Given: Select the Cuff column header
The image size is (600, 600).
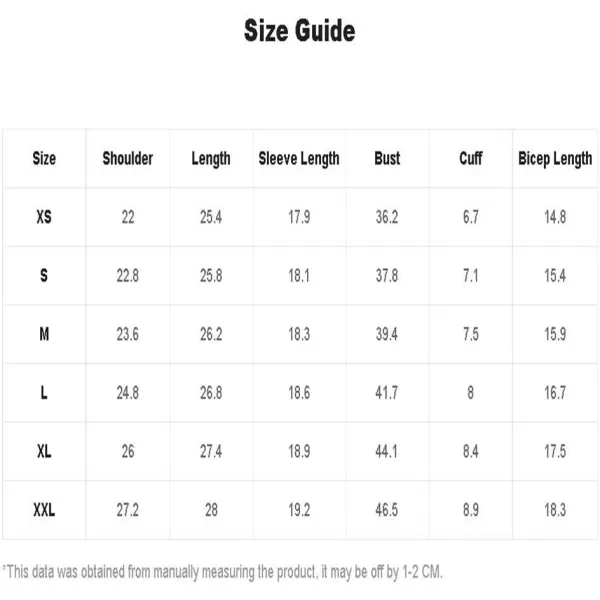Looking at the screenshot, I should click(x=471, y=158).
